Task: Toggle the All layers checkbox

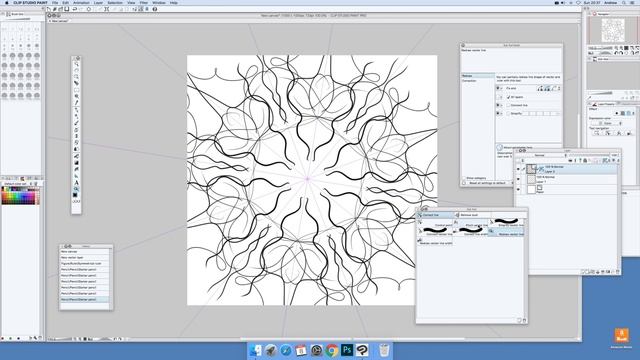Action: (x=509, y=97)
